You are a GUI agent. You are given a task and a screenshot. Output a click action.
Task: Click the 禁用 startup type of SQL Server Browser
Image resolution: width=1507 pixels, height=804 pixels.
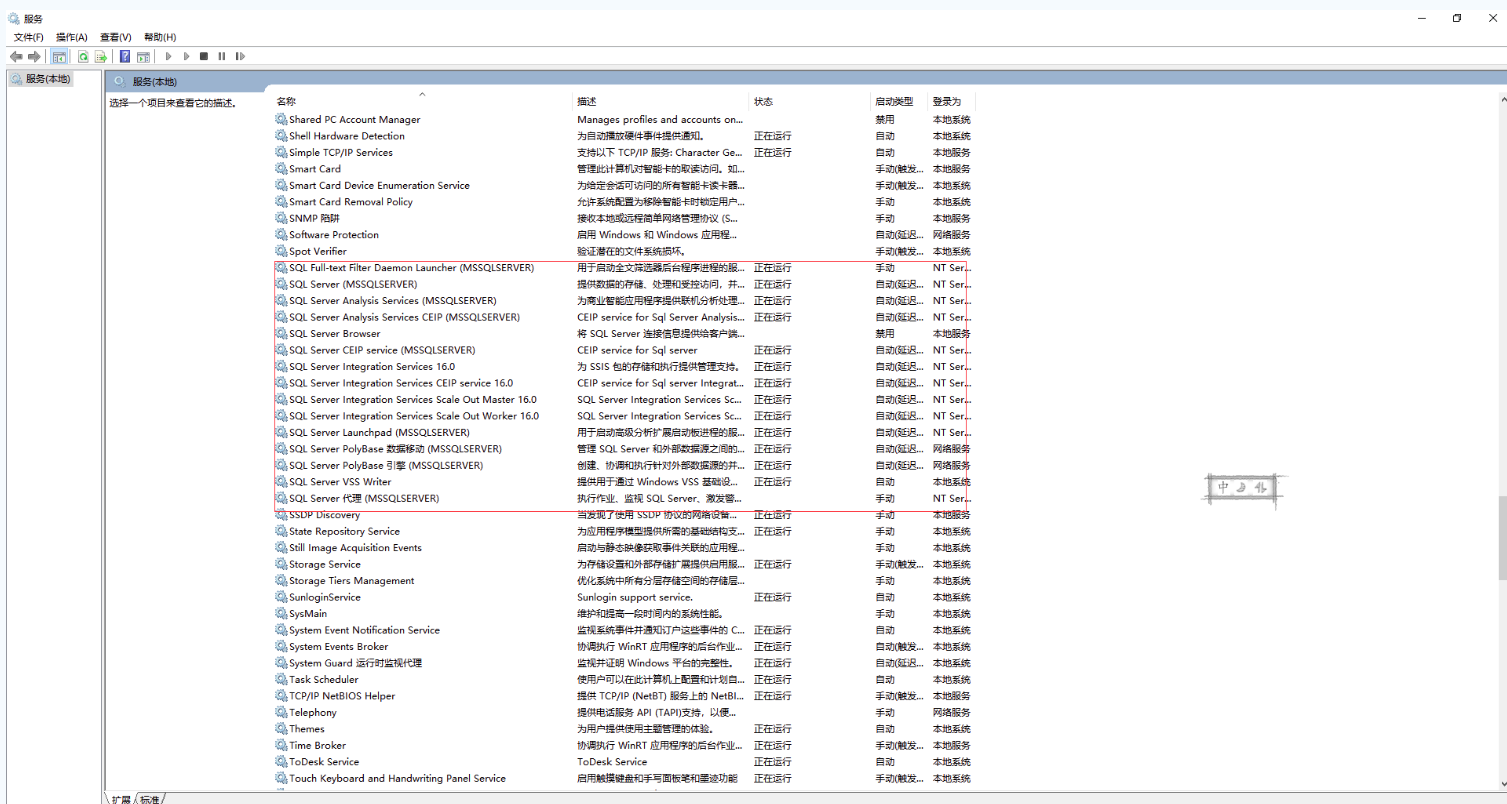coord(885,334)
